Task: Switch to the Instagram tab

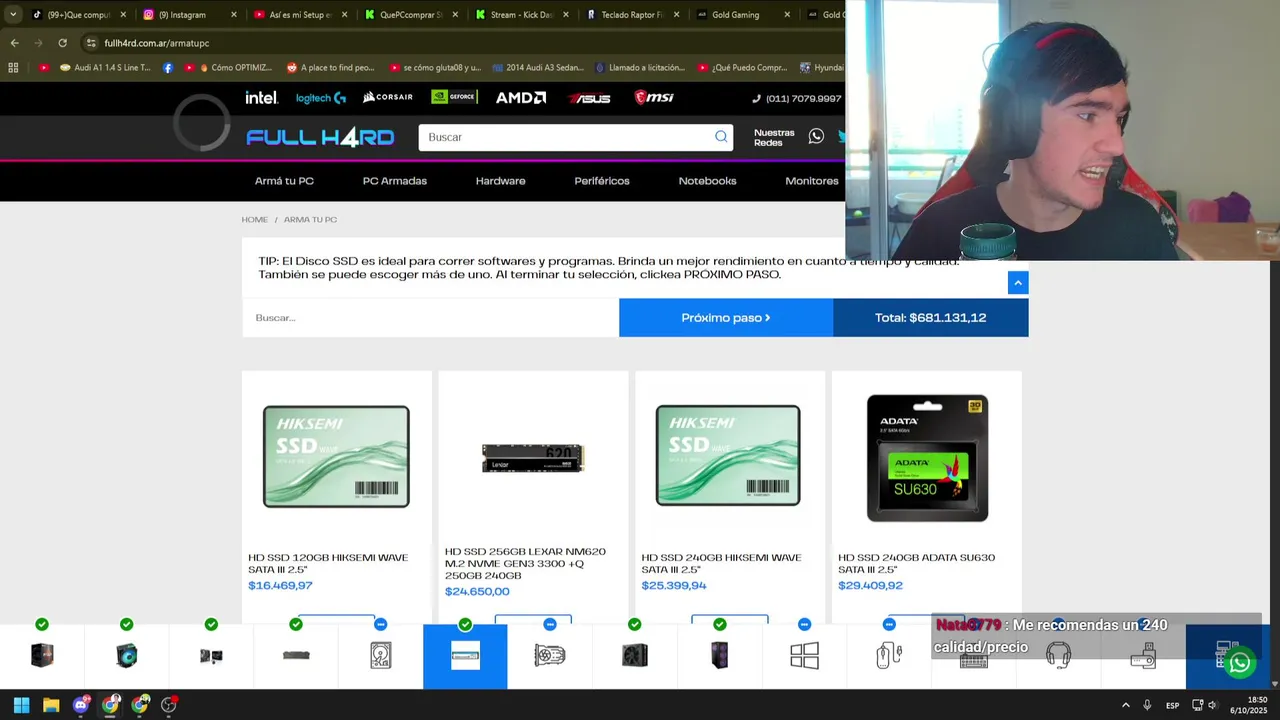Action: [190, 15]
